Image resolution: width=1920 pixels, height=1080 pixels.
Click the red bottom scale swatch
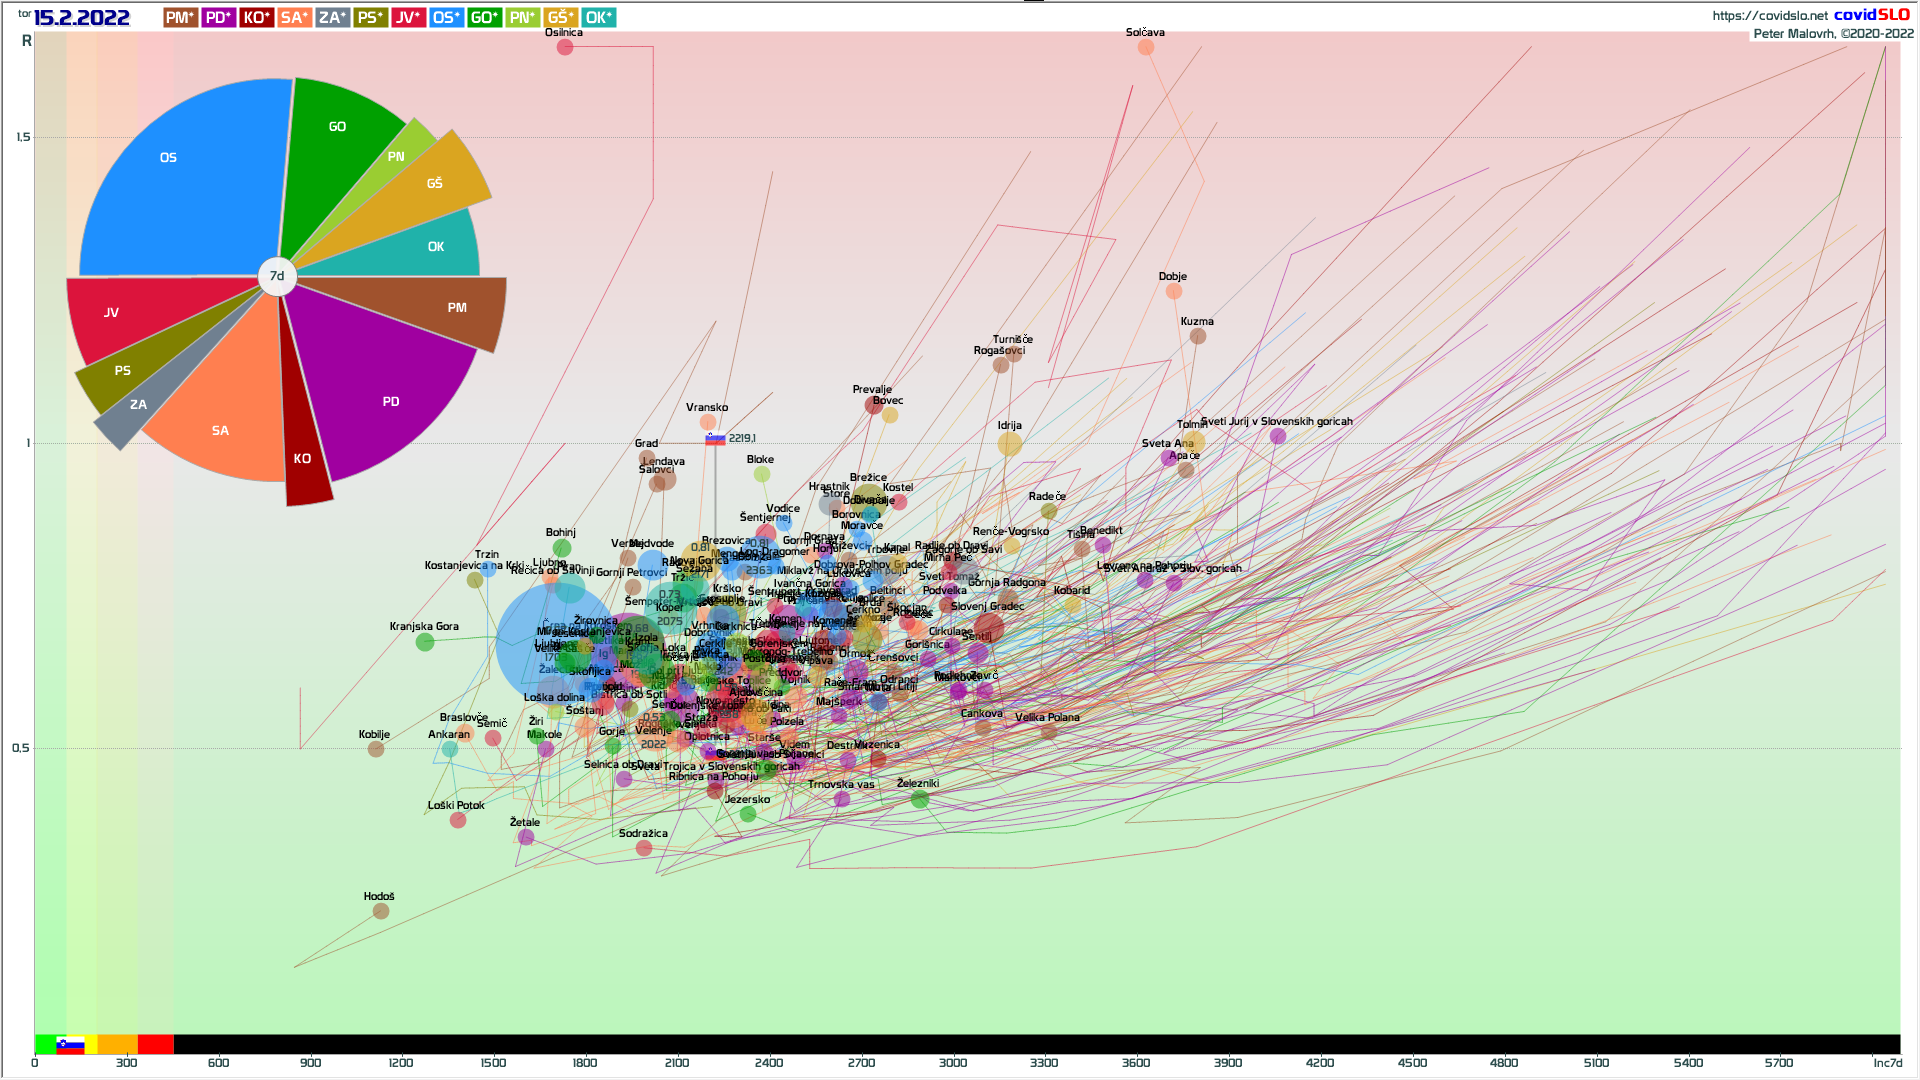(155, 1045)
